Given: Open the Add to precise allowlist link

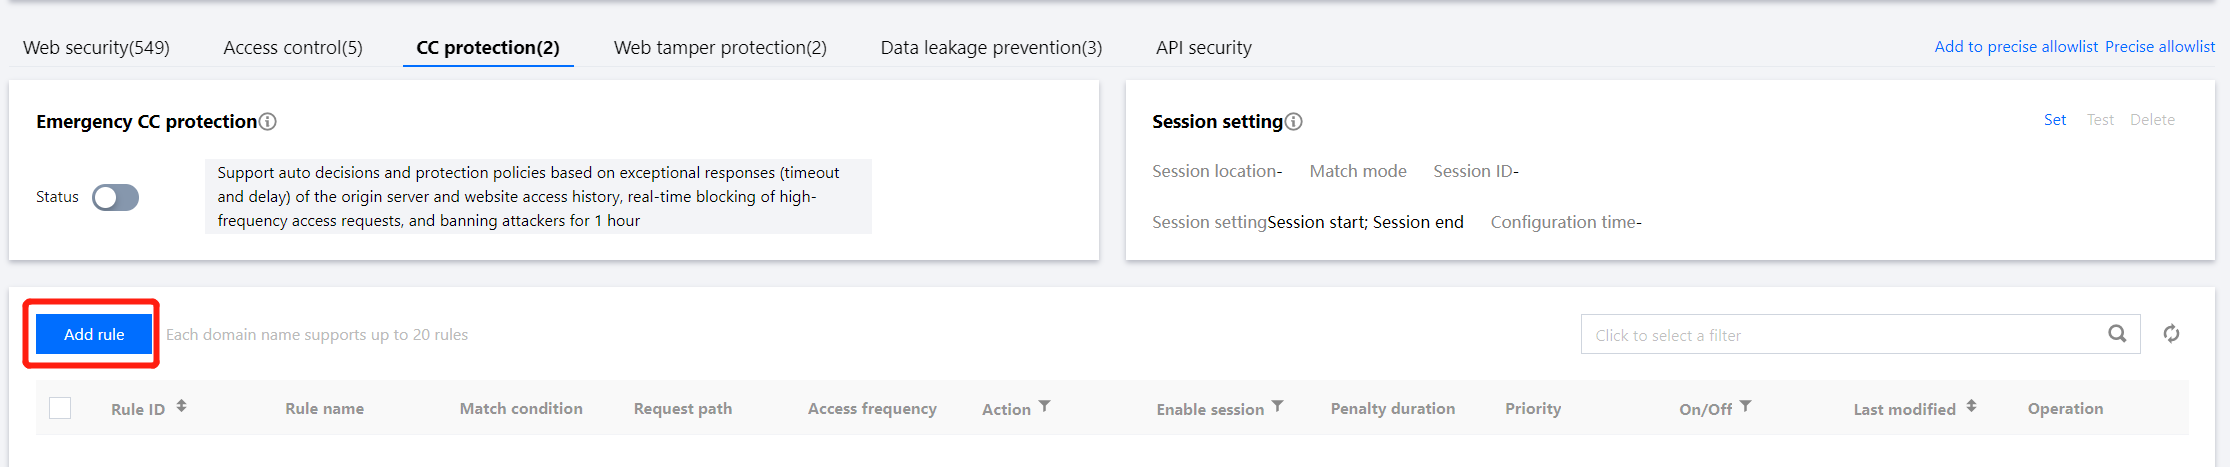Looking at the screenshot, I should [2015, 47].
